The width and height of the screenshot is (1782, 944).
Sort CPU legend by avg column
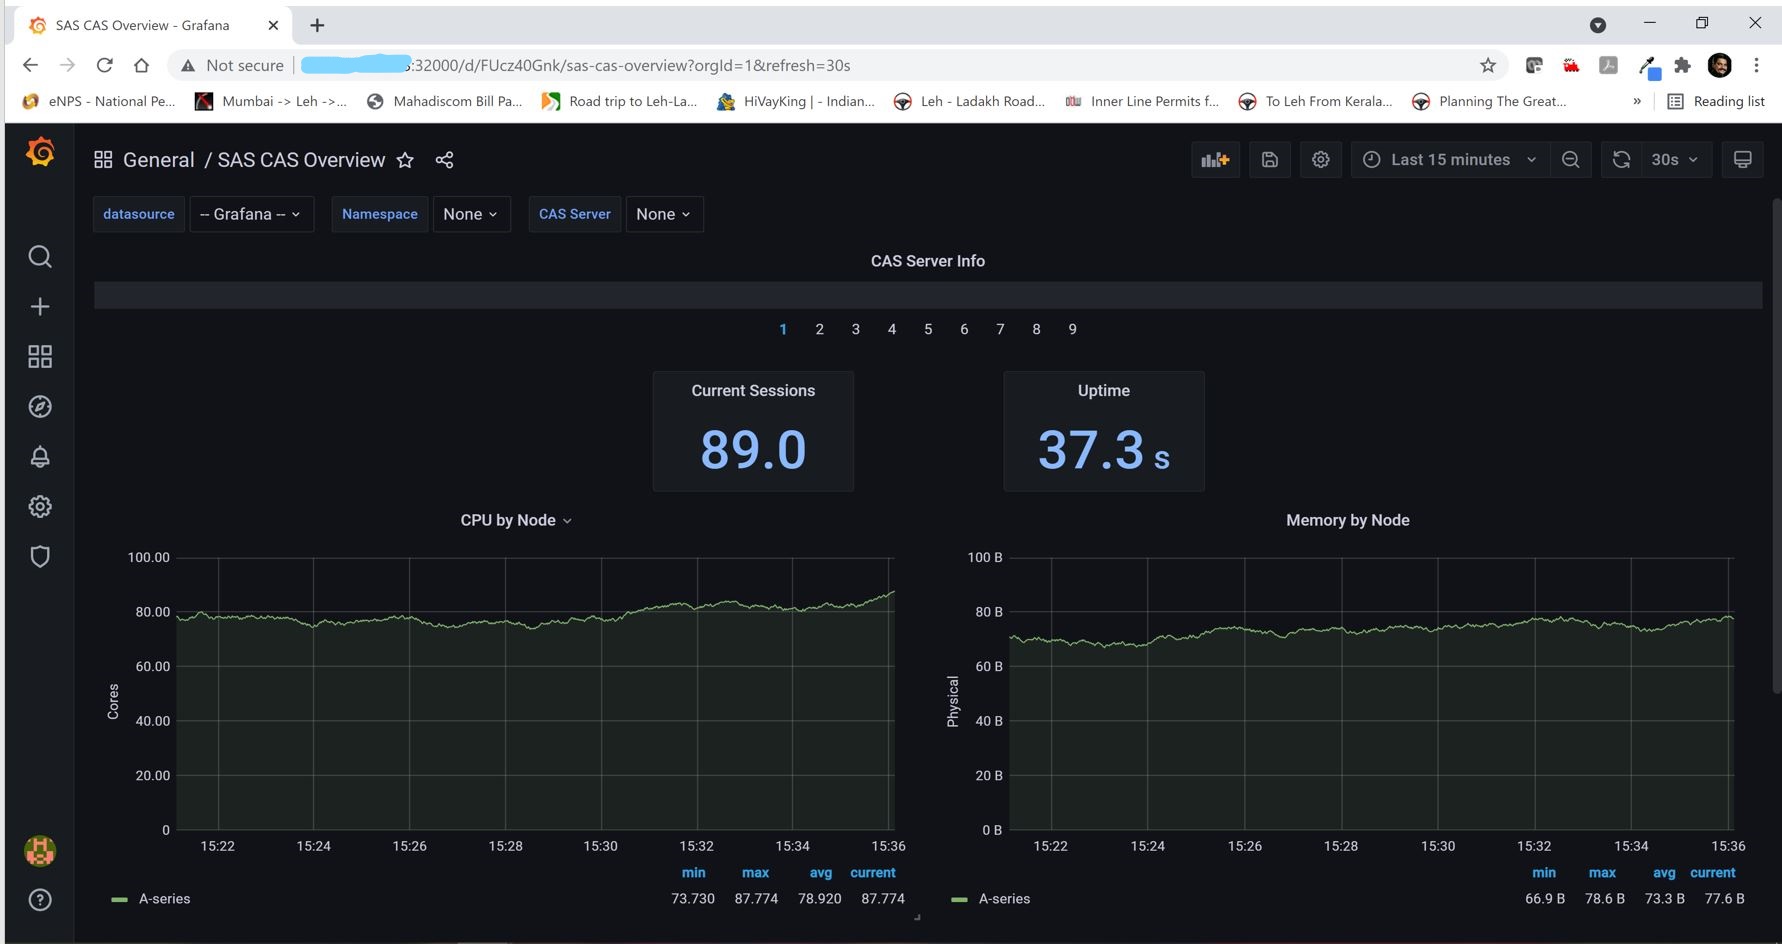click(x=820, y=873)
